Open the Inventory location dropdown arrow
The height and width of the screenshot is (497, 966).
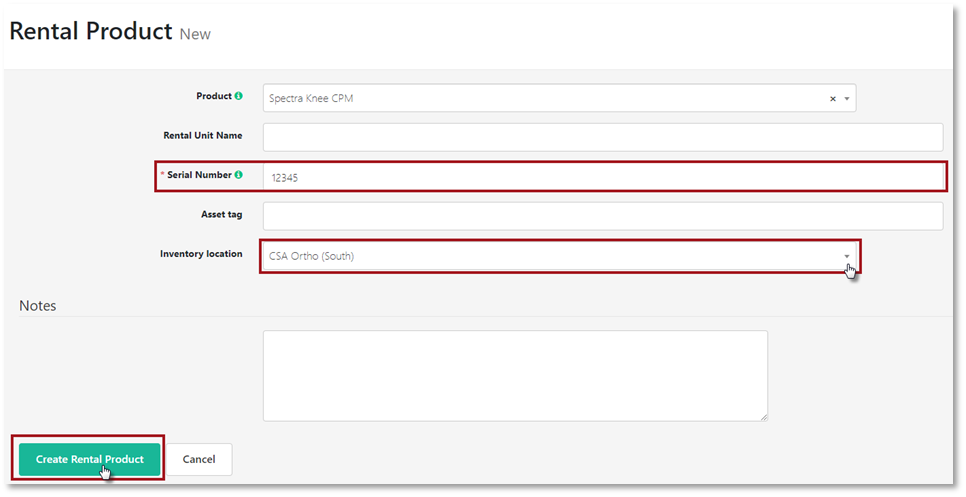(x=846, y=256)
